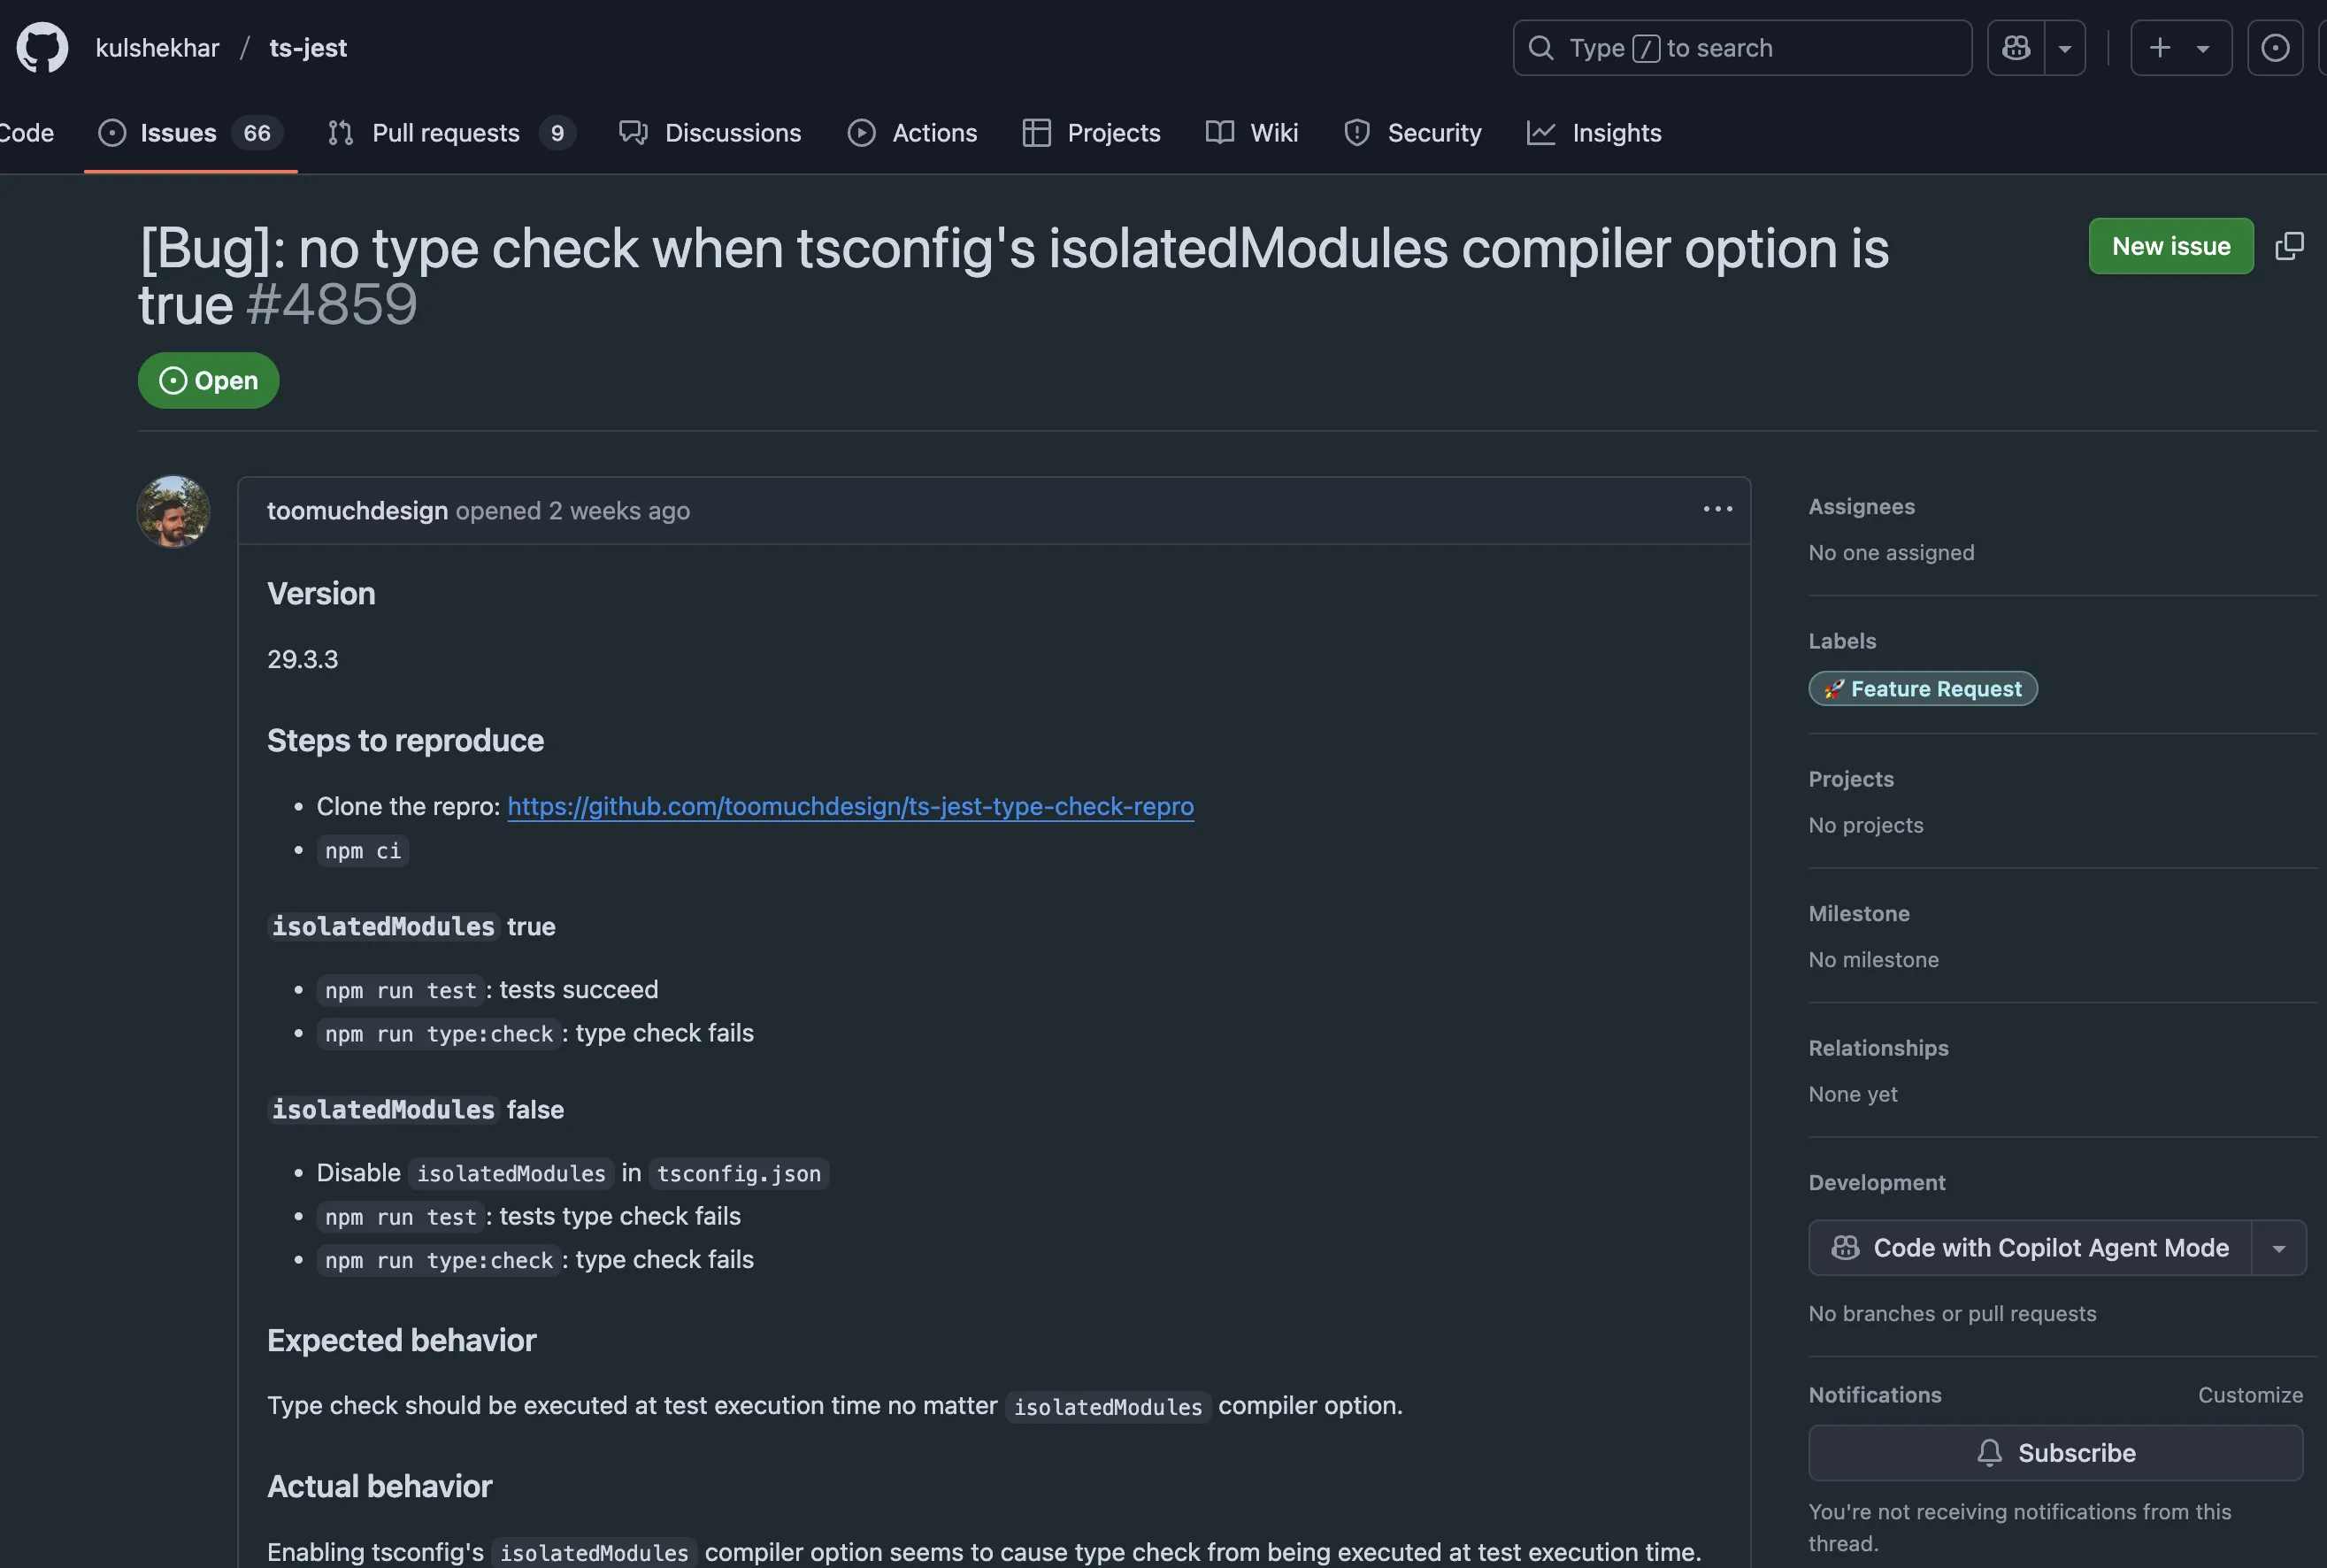The image size is (2327, 1568).
Task: Subscribe to this issue's notifications
Action: (x=2055, y=1453)
